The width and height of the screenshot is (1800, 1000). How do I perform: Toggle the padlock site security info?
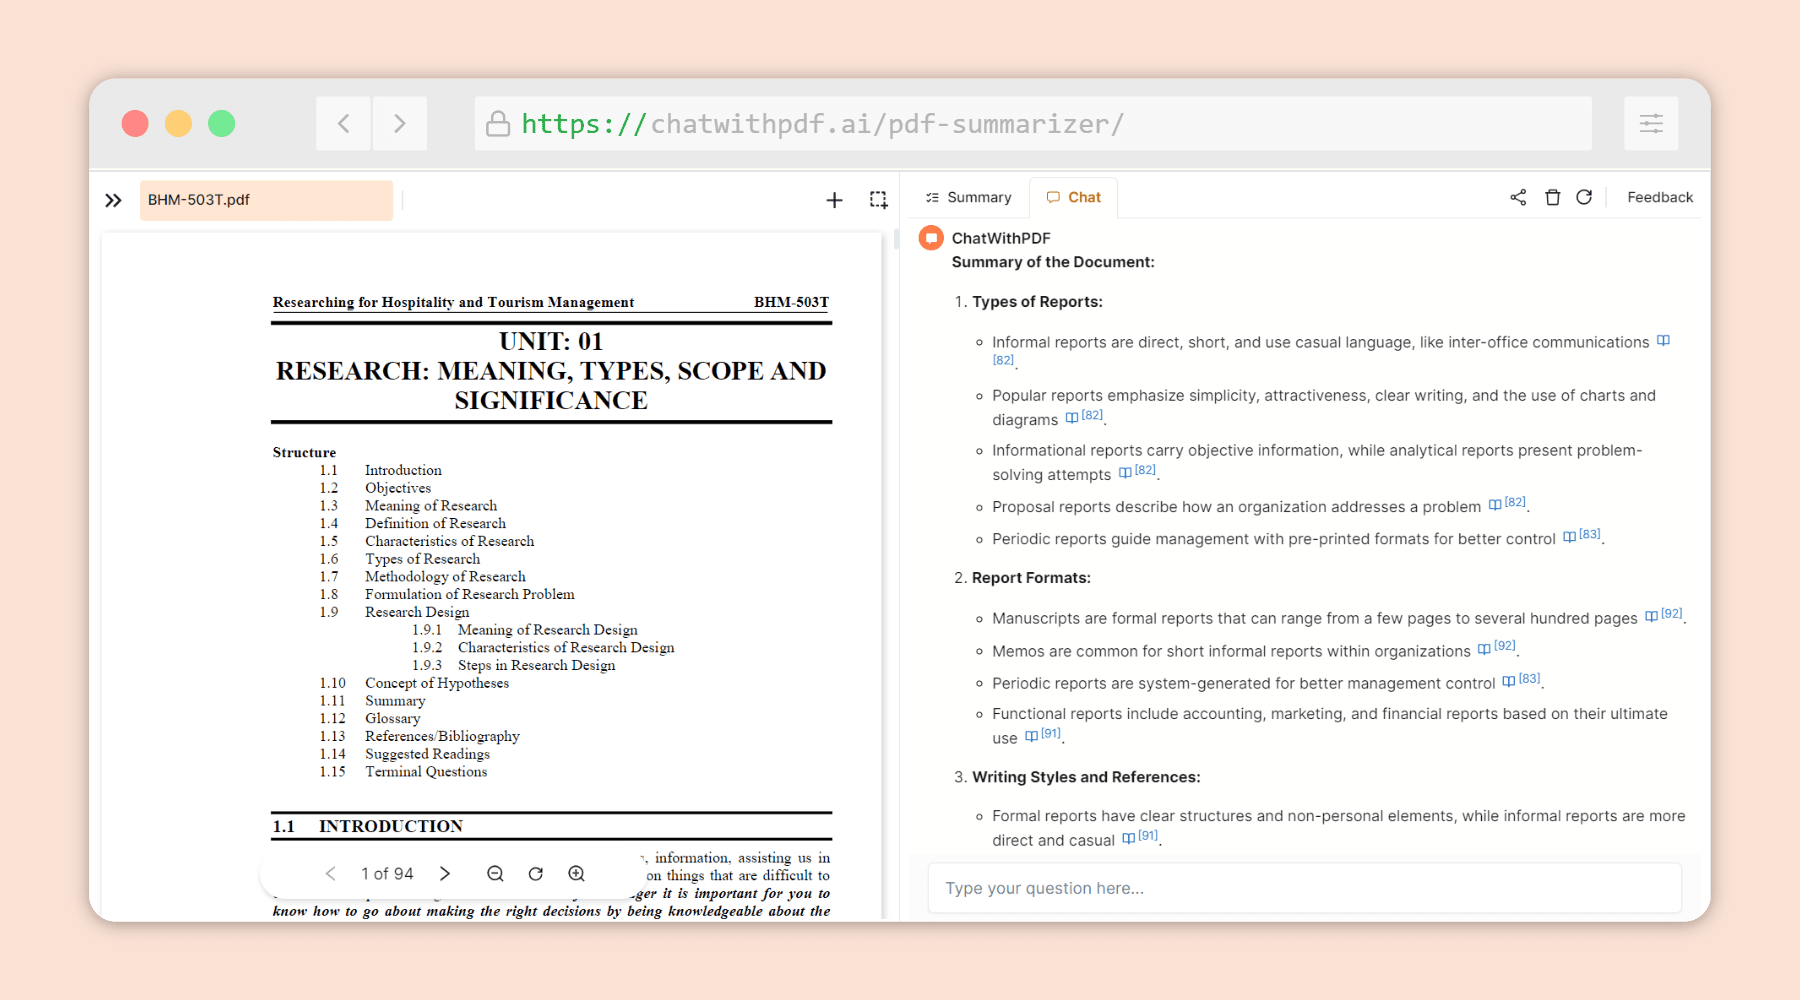[498, 123]
